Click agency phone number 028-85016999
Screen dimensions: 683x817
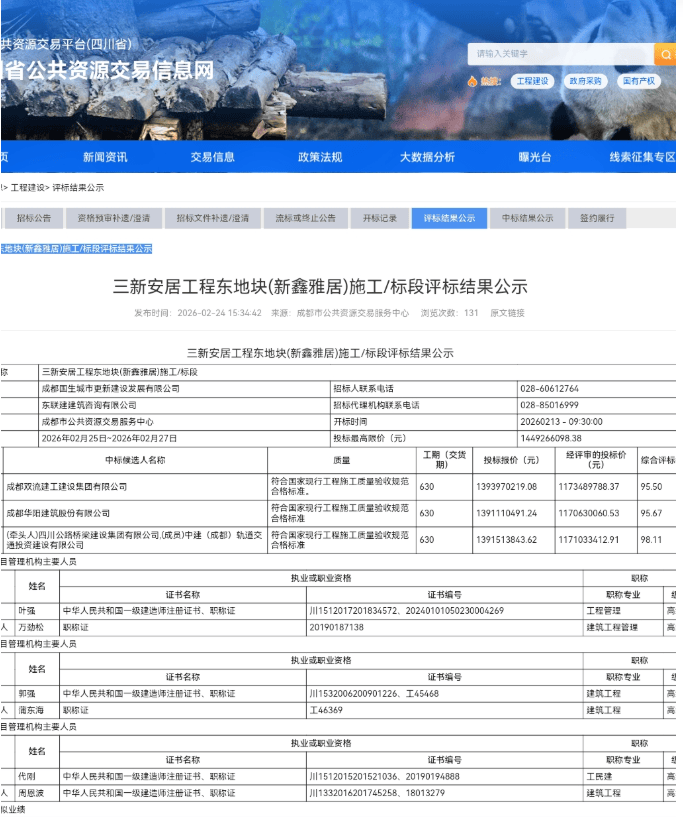point(549,405)
